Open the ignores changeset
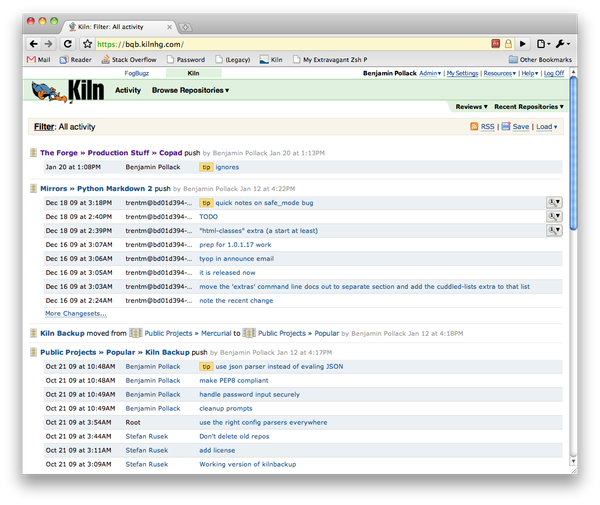Screen dimensions: 600x505 [227, 167]
